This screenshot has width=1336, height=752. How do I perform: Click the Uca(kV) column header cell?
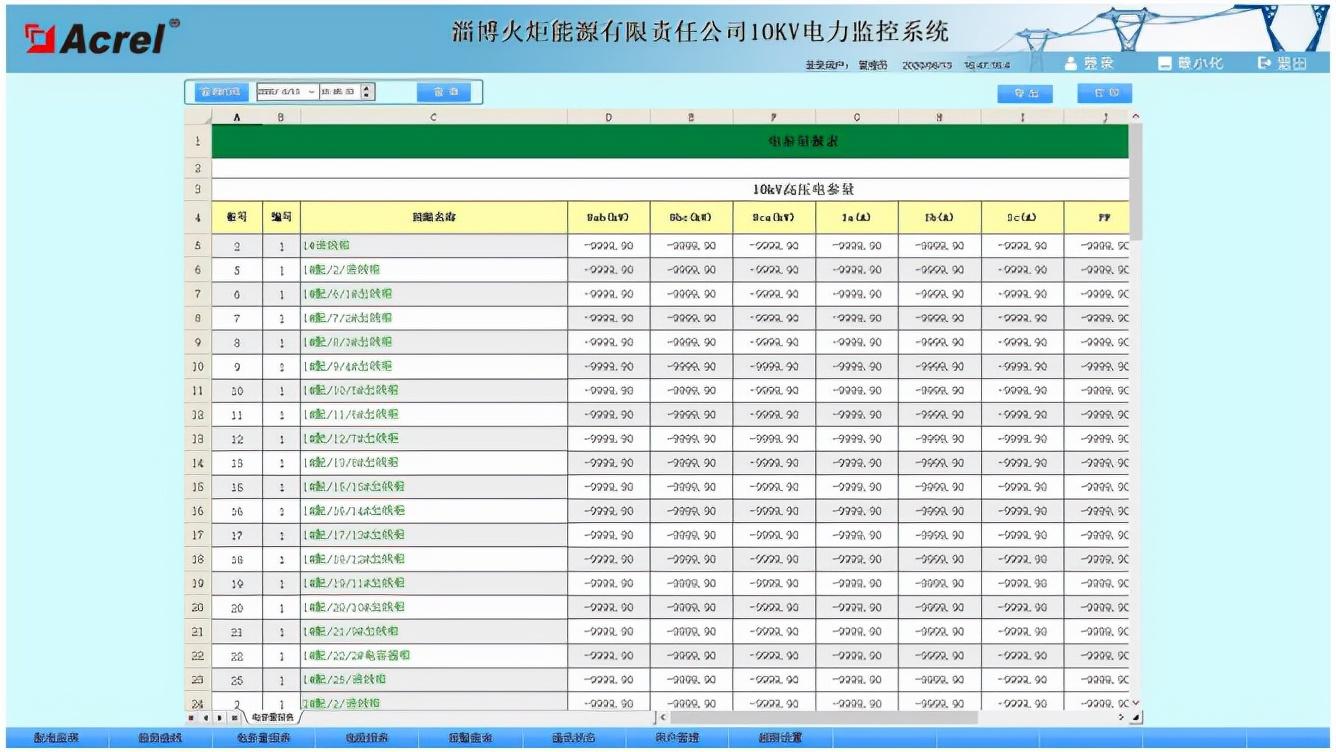(x=774, y=216)
